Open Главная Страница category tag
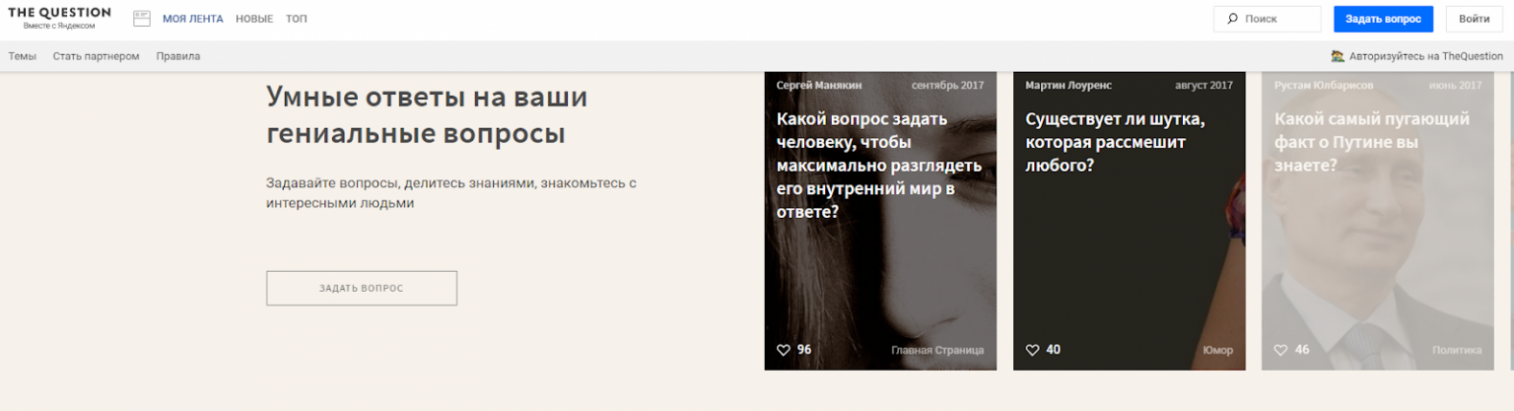The image size is (1514, 411). [x=937, y=350]
